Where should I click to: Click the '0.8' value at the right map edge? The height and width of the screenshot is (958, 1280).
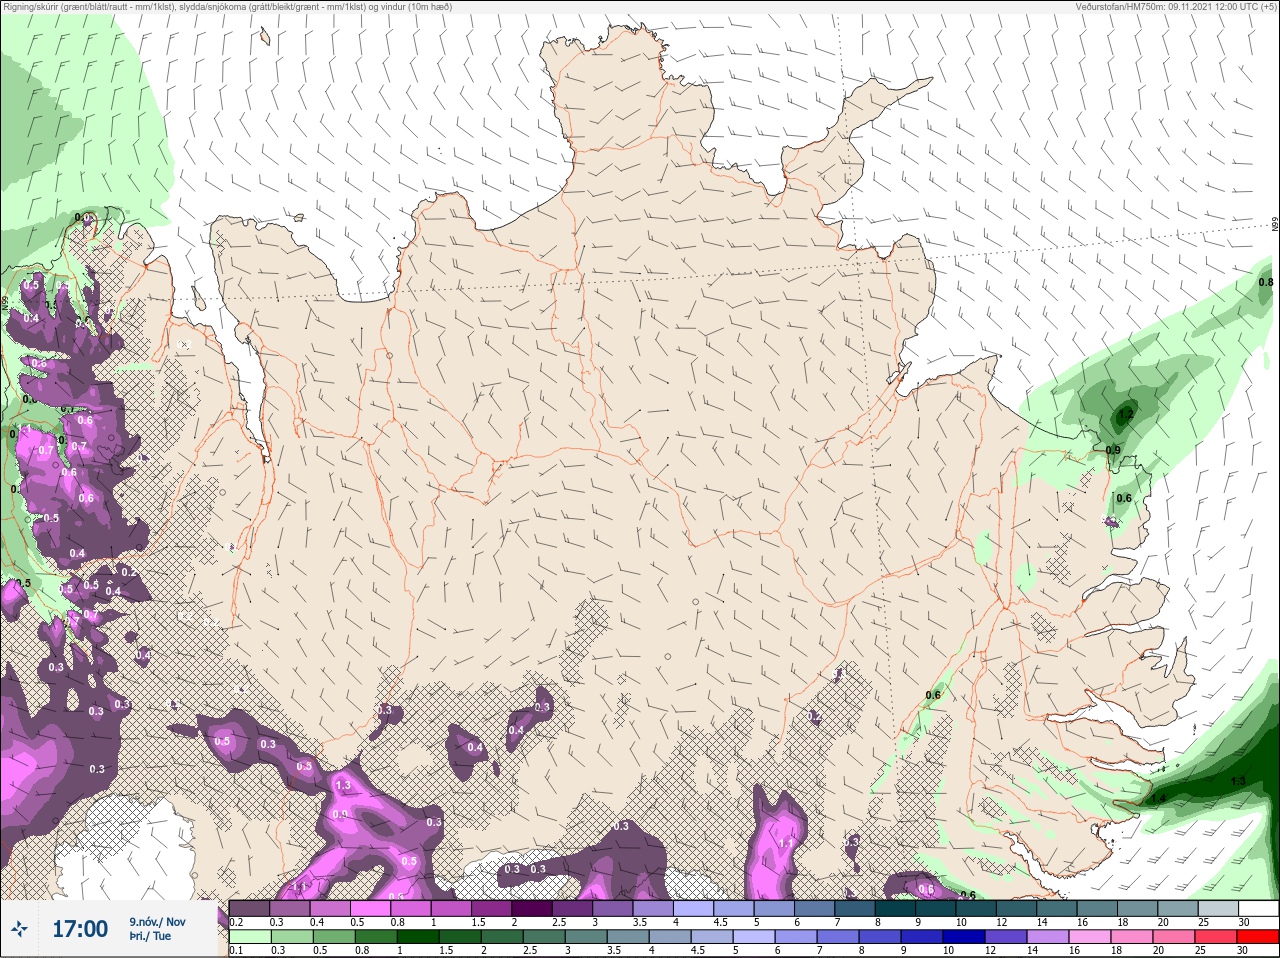[x=1265, y=283]
